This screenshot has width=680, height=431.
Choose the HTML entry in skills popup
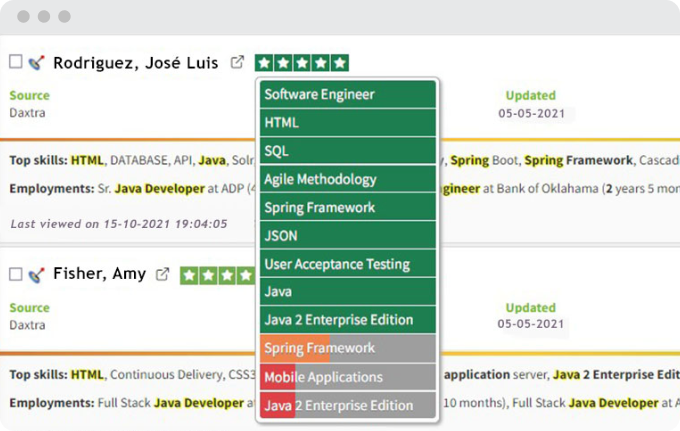(x=347, y=123)
